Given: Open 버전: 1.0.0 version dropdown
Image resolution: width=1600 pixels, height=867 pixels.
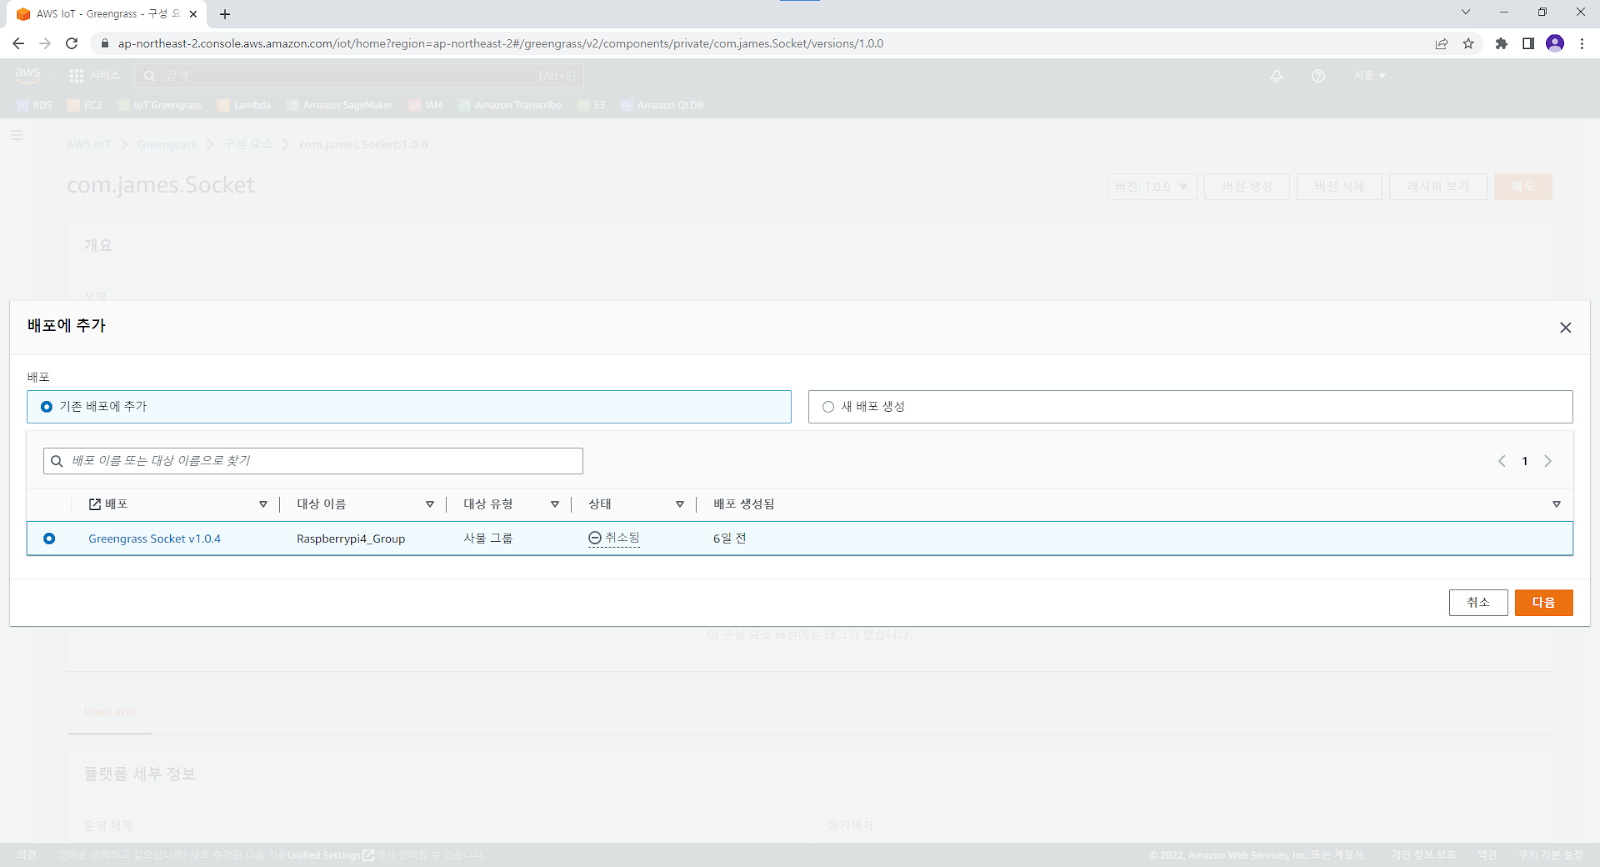Looking at the screenshot, I should tap(1152, 187).
